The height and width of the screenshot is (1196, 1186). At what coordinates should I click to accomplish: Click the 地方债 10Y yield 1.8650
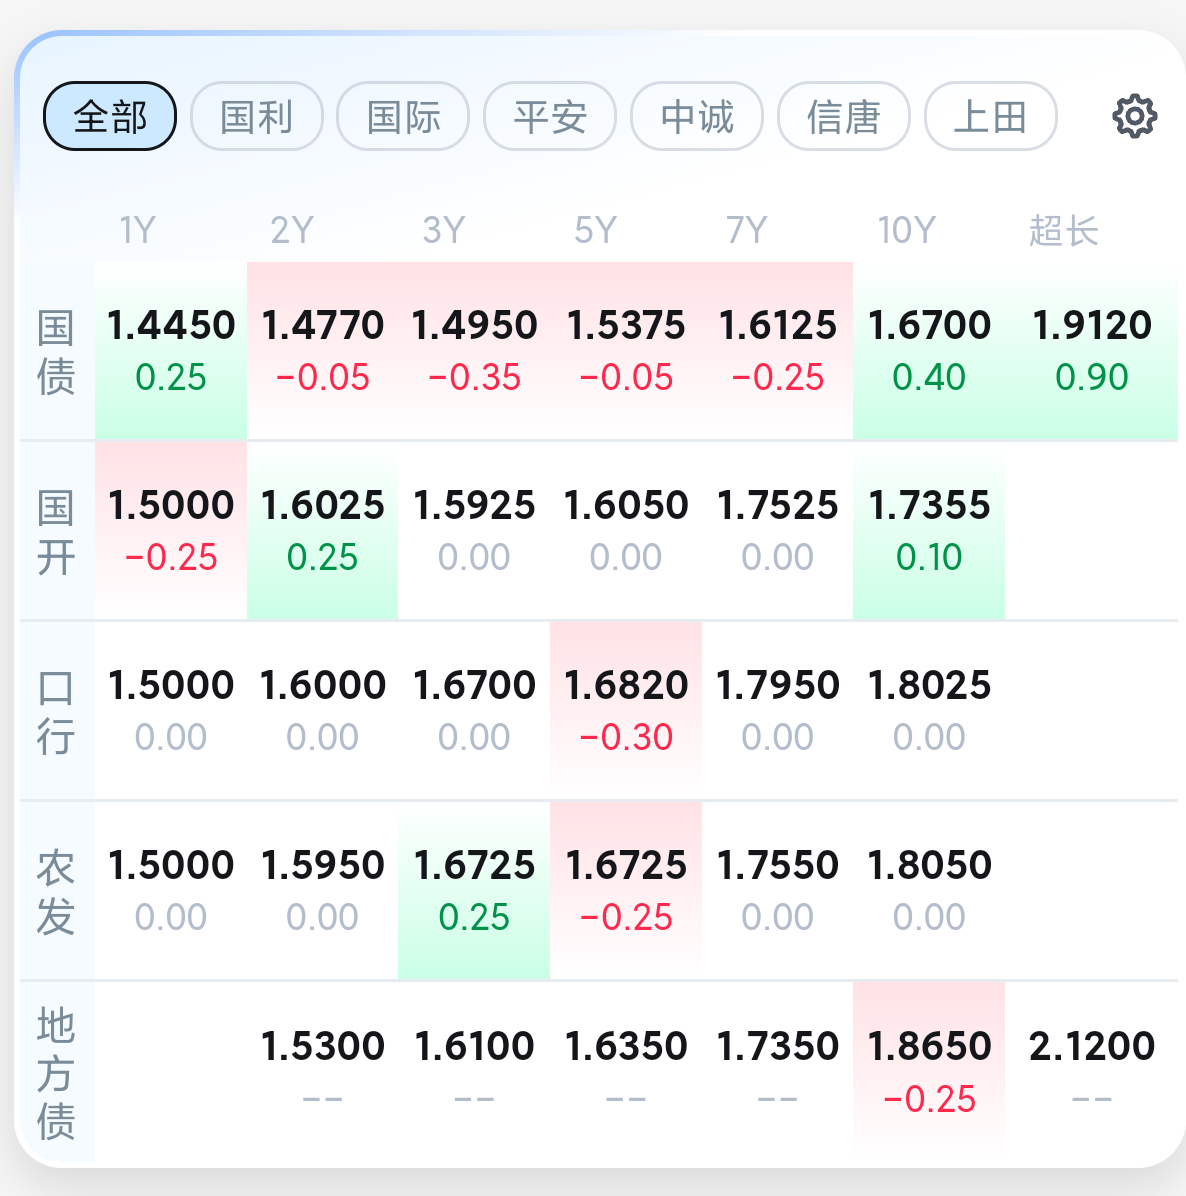coord(929,1070)
